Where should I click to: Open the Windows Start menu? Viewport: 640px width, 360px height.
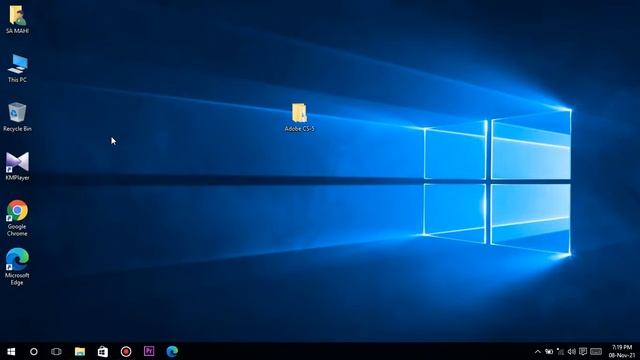11,351
